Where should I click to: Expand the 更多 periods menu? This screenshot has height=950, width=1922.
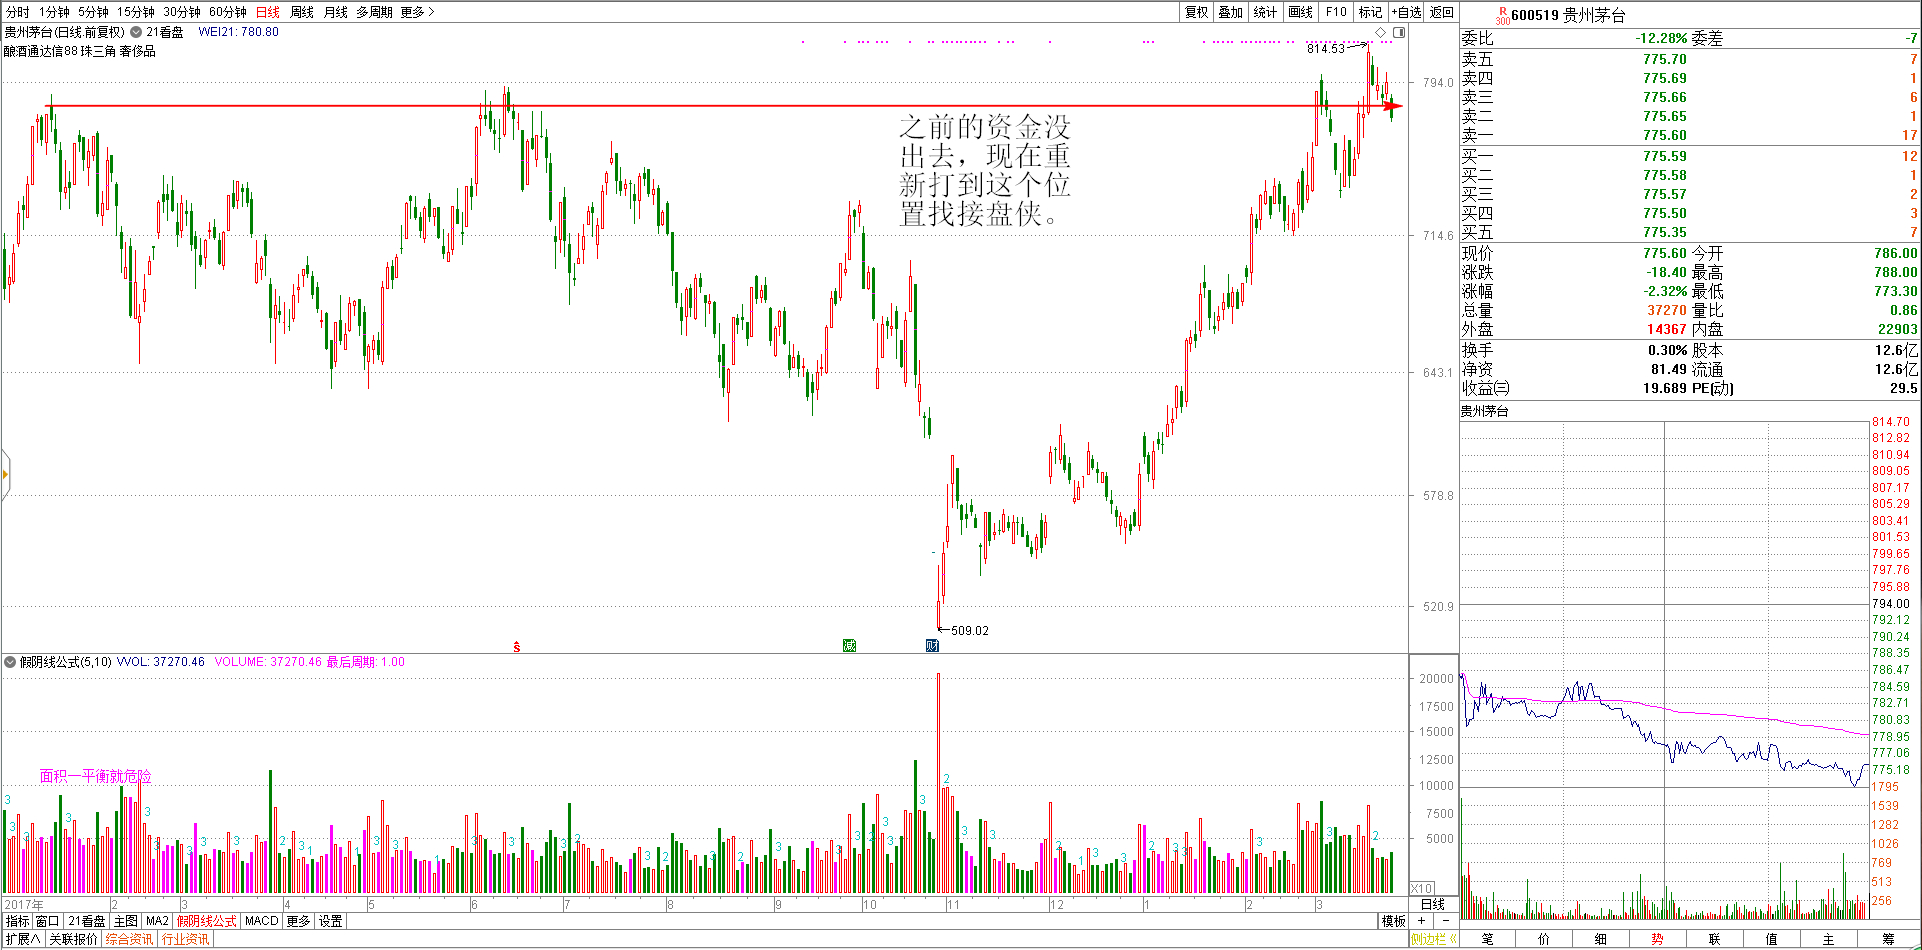click(417, 12)
